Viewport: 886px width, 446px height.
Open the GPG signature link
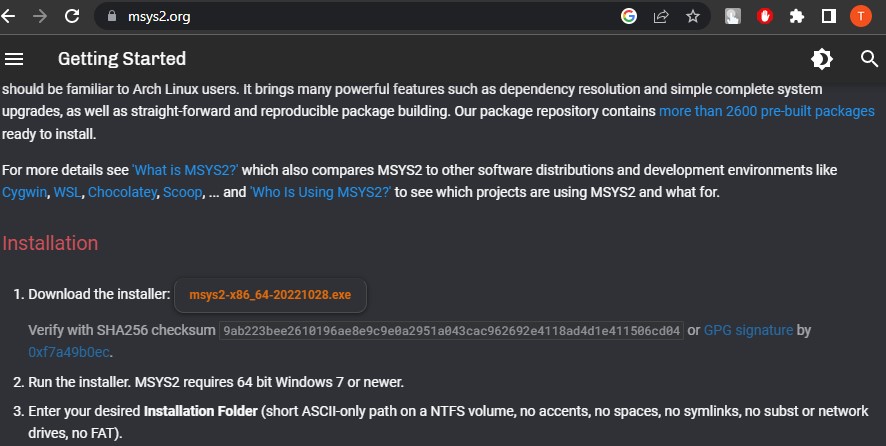[748, 330]
